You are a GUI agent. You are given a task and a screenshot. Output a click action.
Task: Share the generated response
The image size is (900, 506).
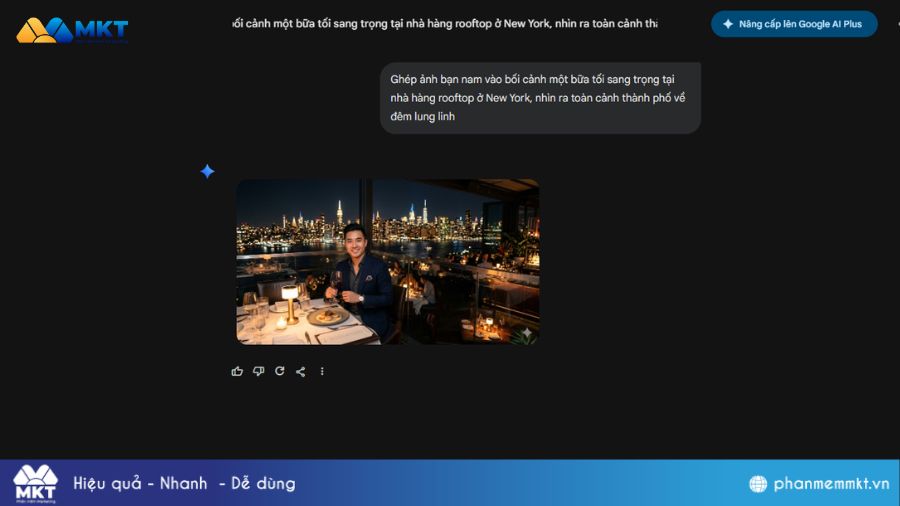(301, 371)
